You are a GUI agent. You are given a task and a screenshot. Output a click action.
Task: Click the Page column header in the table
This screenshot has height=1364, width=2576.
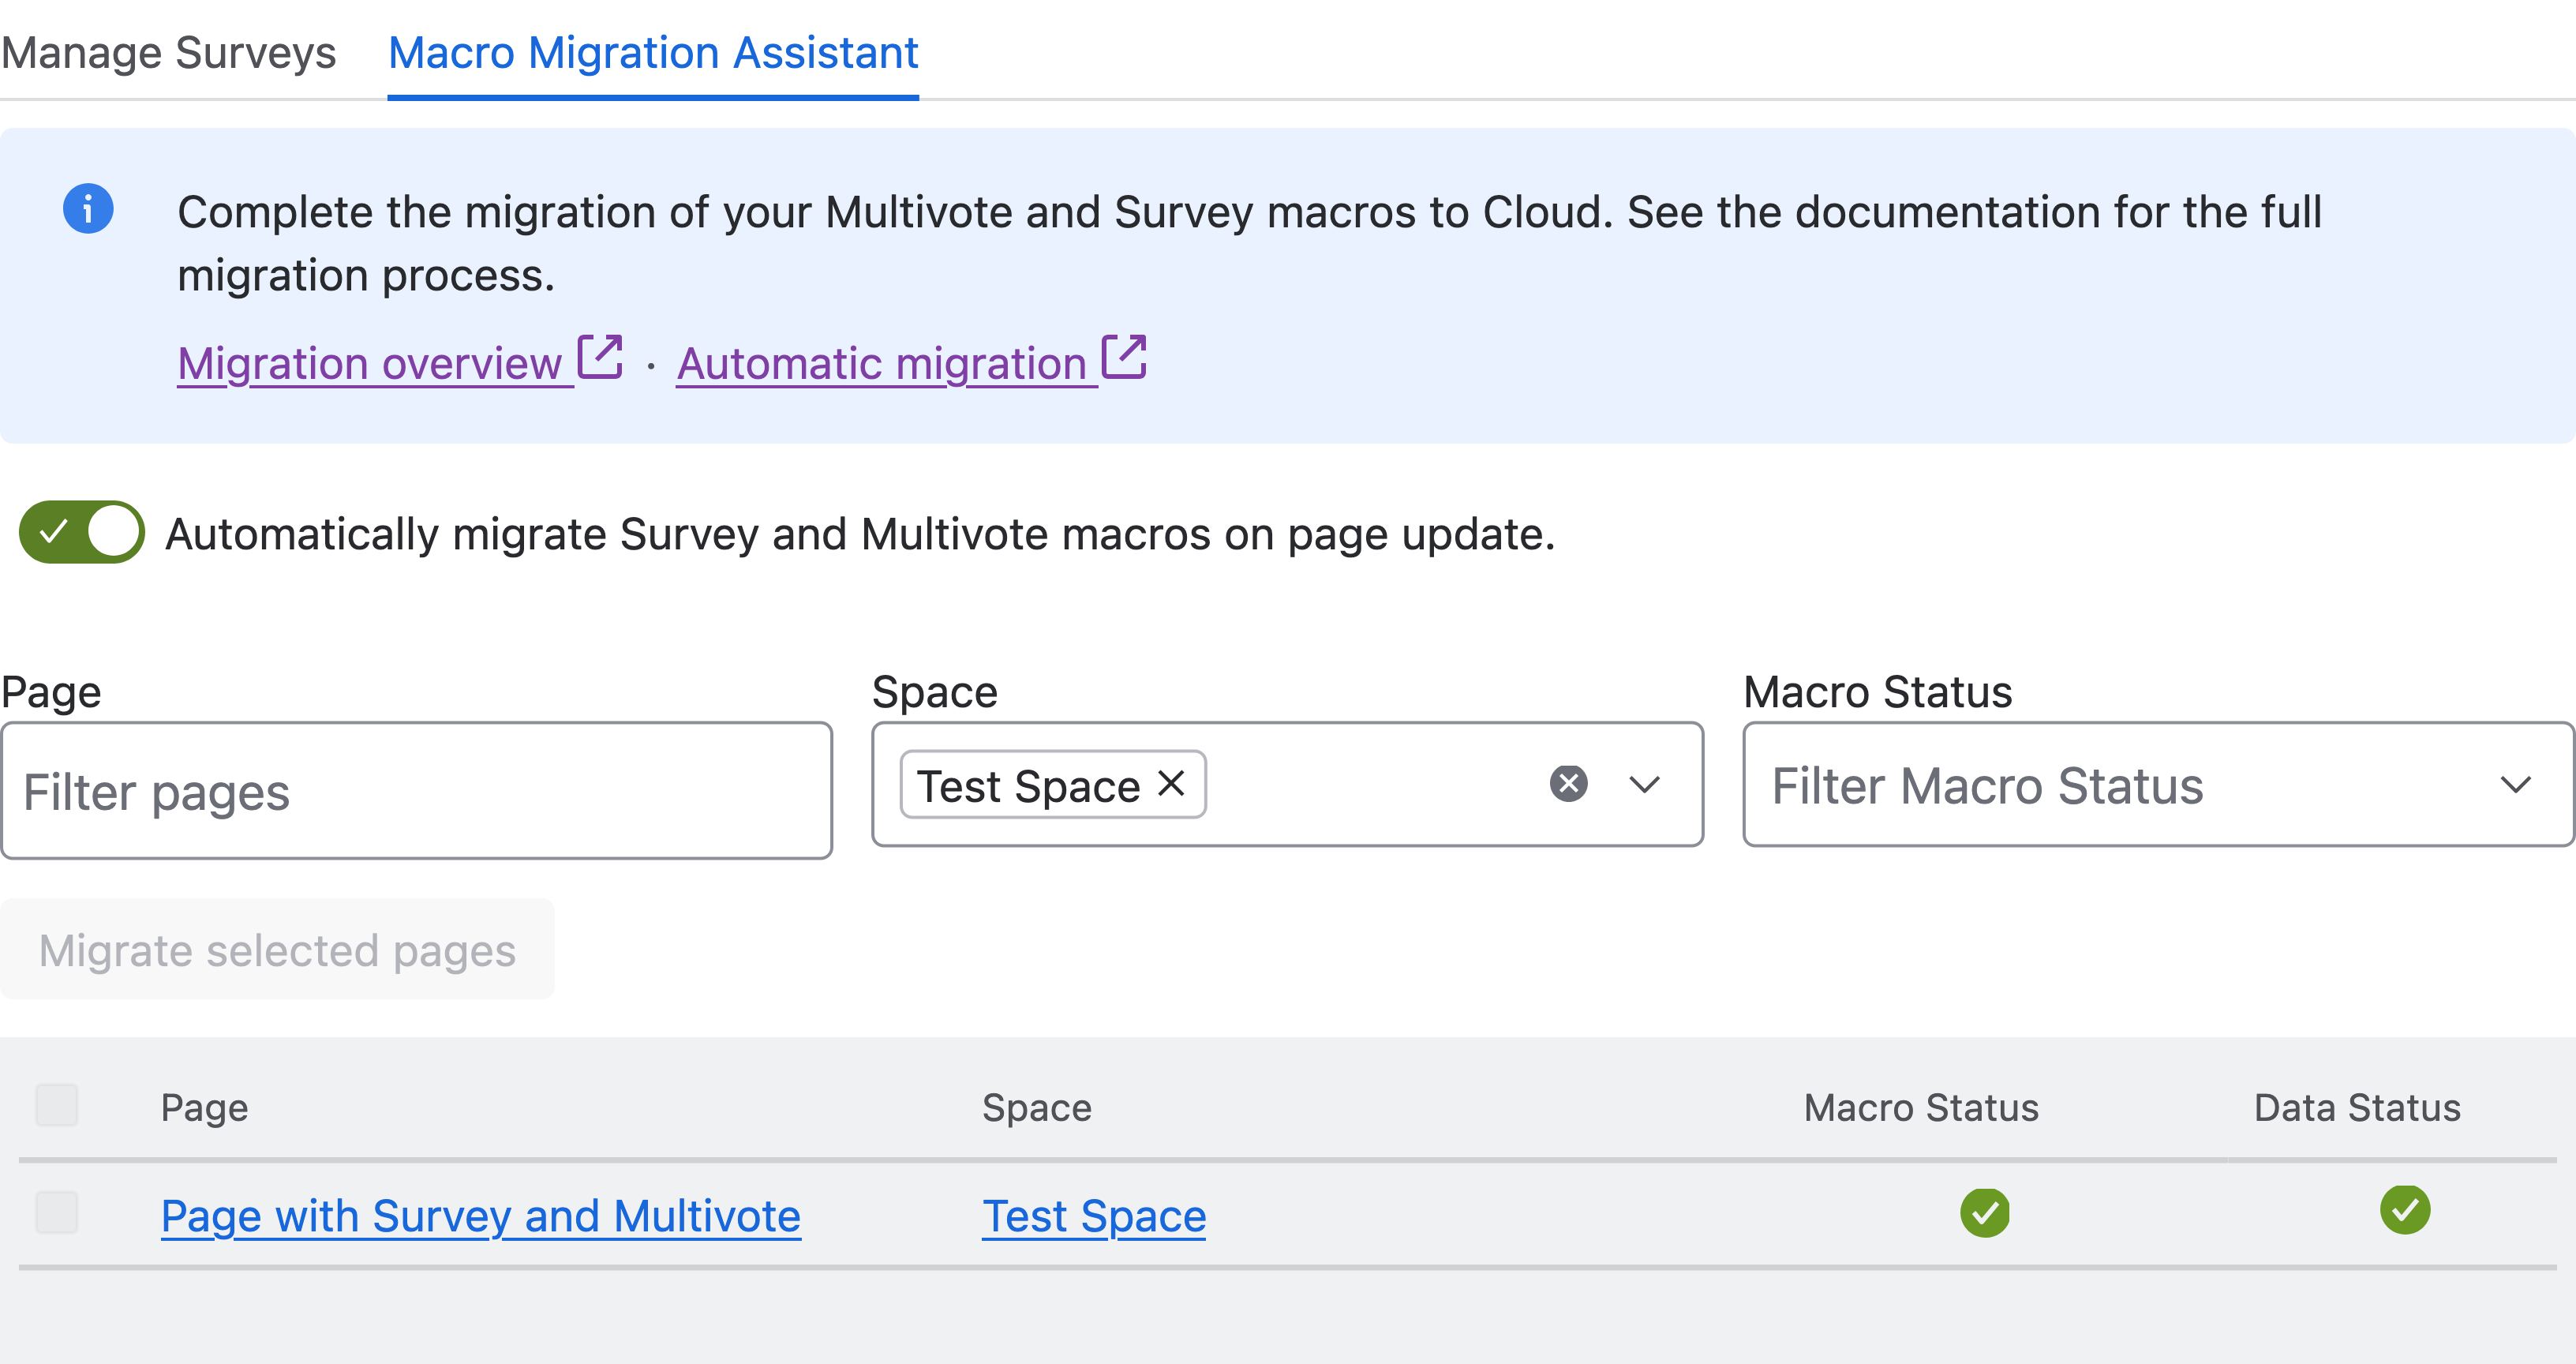[205, 1107]
